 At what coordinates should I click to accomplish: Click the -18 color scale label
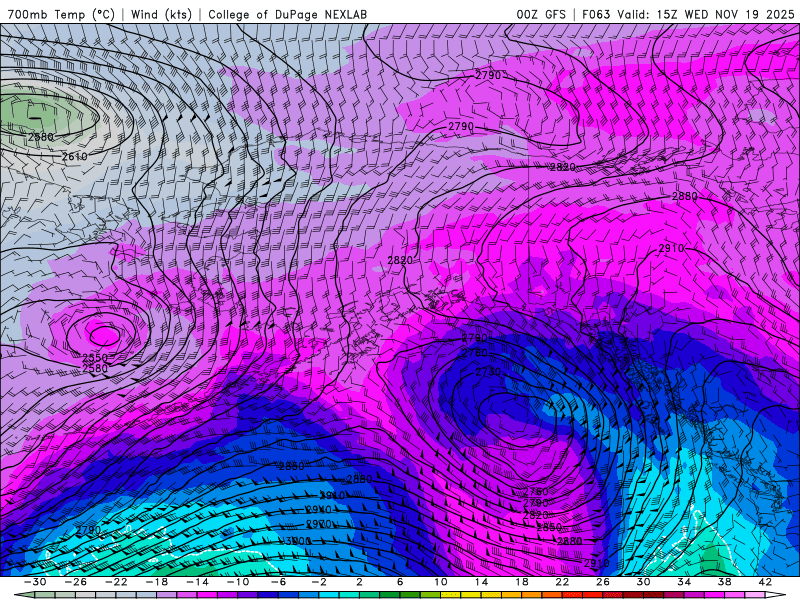157,582
